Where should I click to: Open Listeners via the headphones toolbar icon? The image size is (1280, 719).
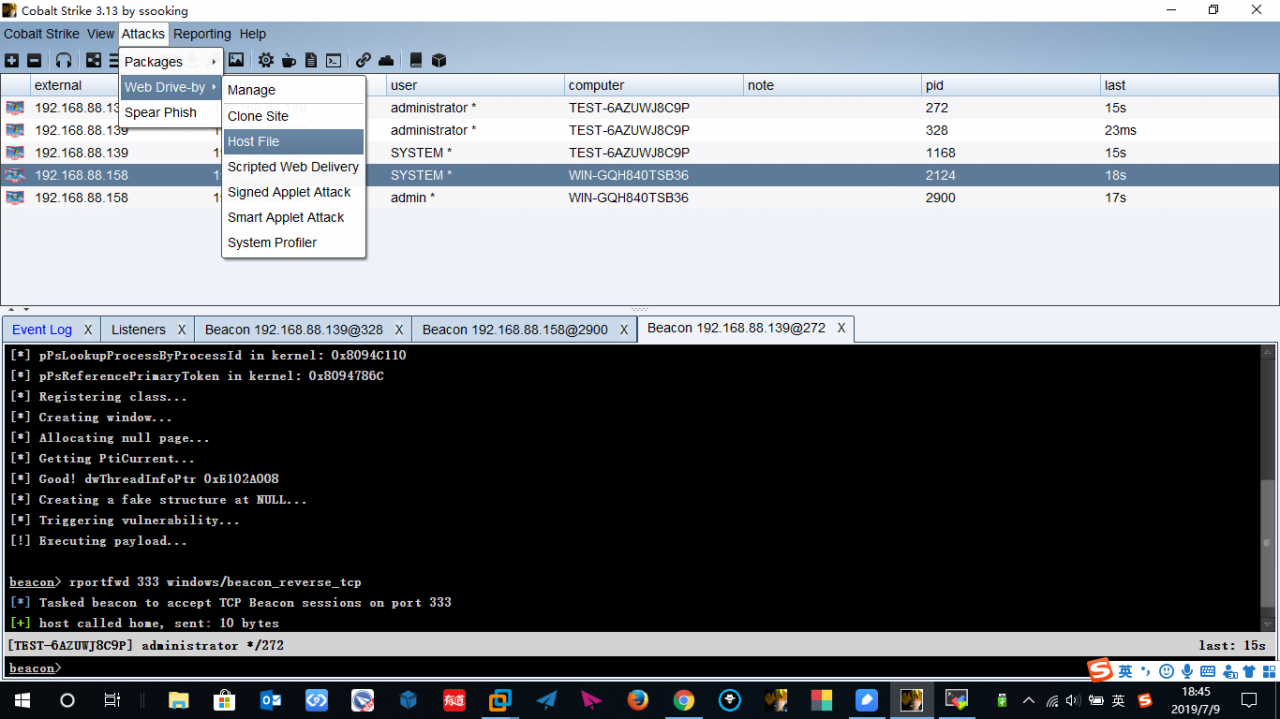(x=64, y=61)
